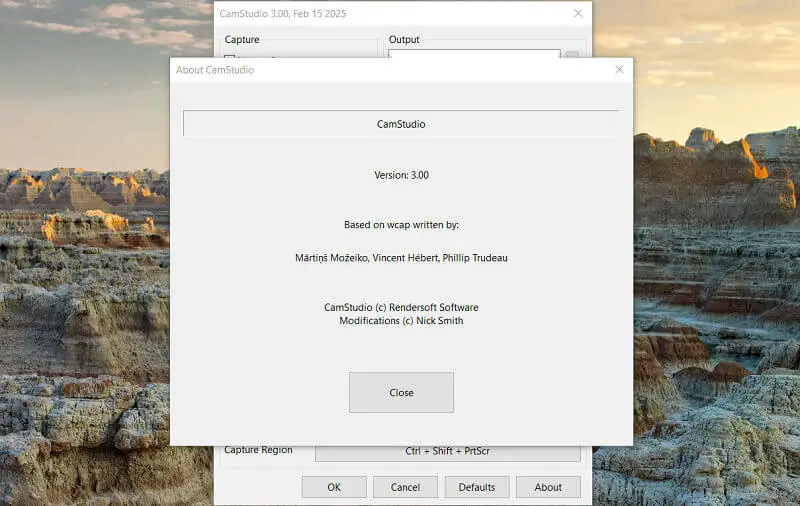Click the X on About CamStudio title bar
800x506 pixels.
619,70
